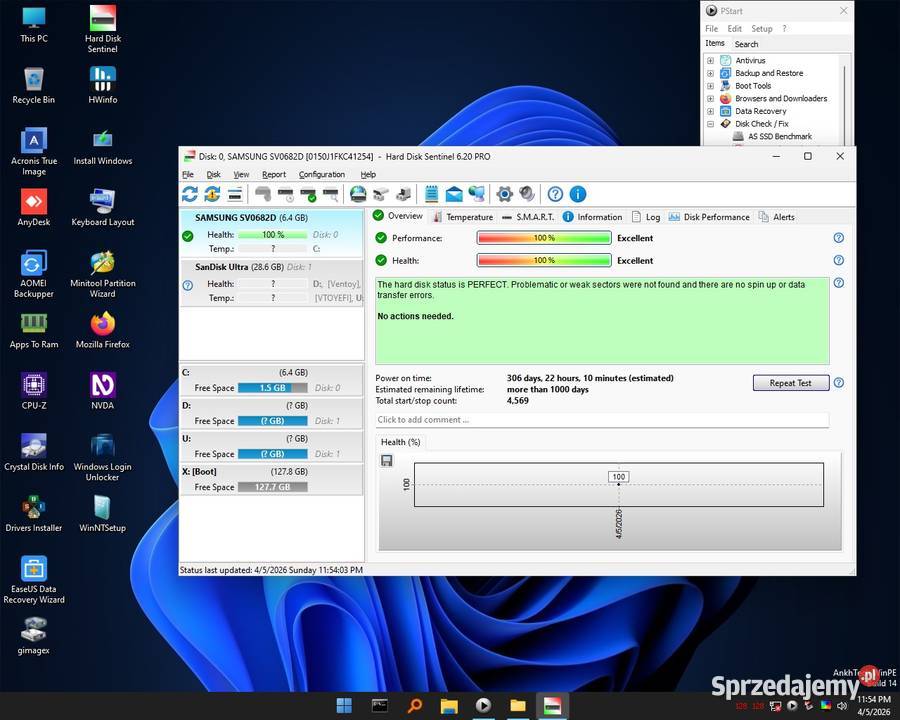Image resolution: width=900 pixels, height=720 pixels.
Task: Expand the Data Recovery tree node
Action: (710, 111)
